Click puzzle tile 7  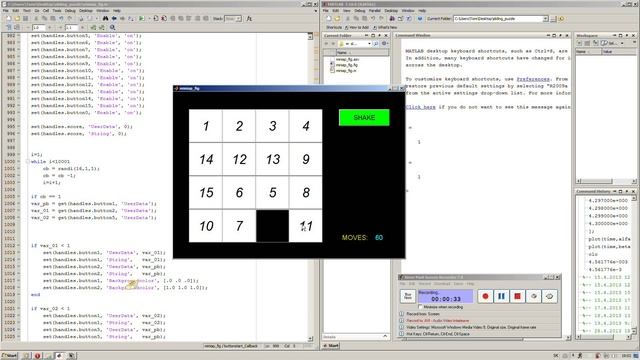pos(239,226)
